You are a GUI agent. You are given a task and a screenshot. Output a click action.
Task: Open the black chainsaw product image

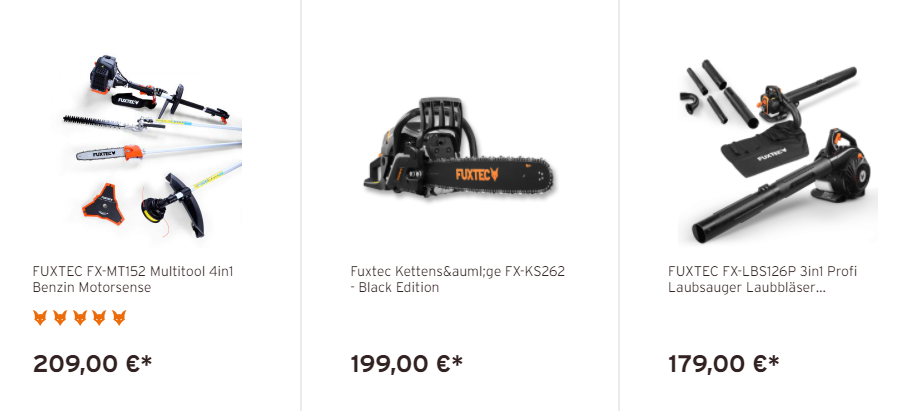[x=459, y=148]
